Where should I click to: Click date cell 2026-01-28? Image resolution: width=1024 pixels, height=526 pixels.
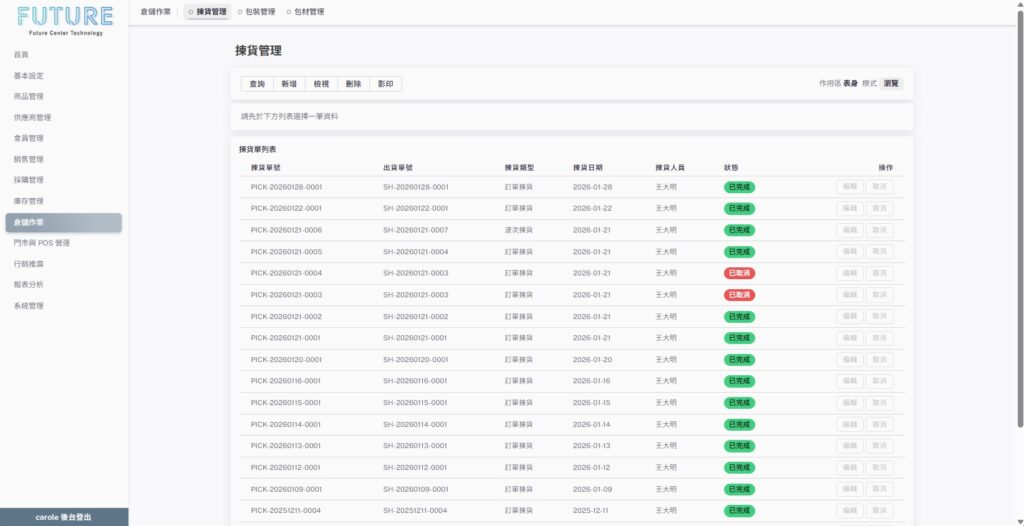click(x=593, y=188)
